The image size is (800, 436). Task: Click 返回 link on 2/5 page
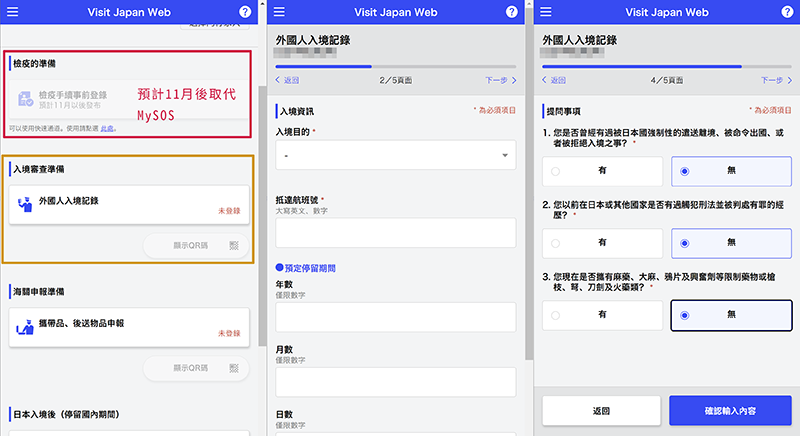[x=291, y=80]
